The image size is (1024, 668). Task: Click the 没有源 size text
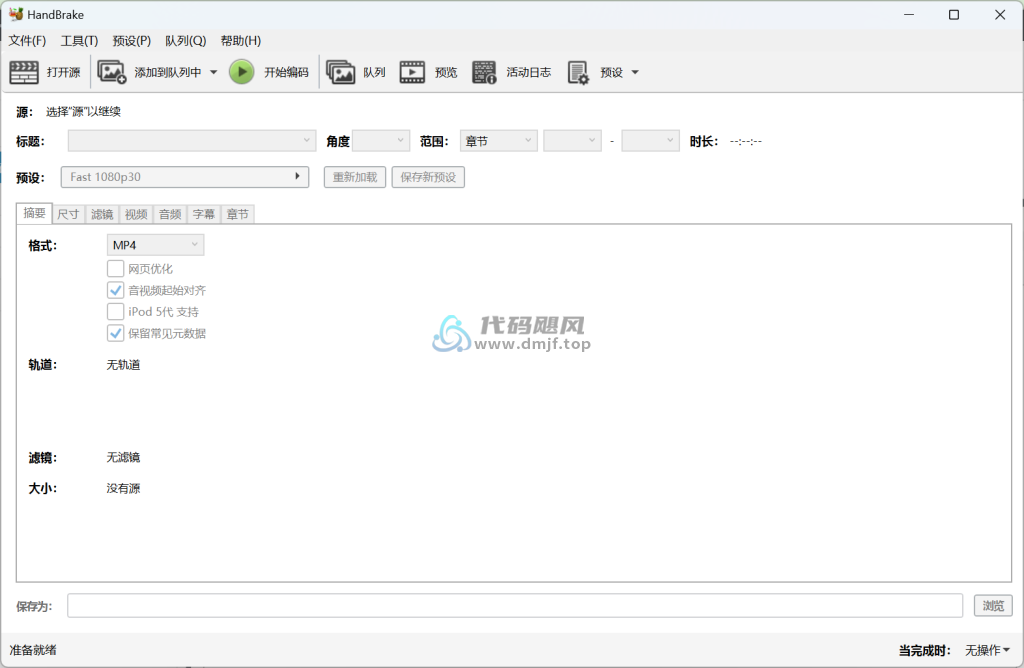[123, 488]
